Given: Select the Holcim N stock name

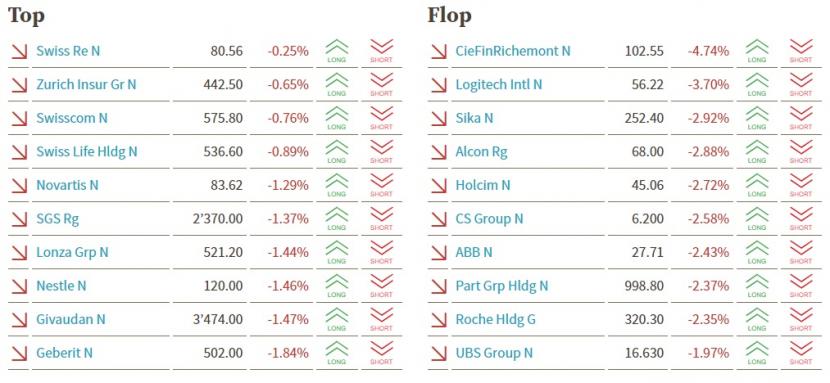Looking at the screenshot, I should [x=483, y=185].
